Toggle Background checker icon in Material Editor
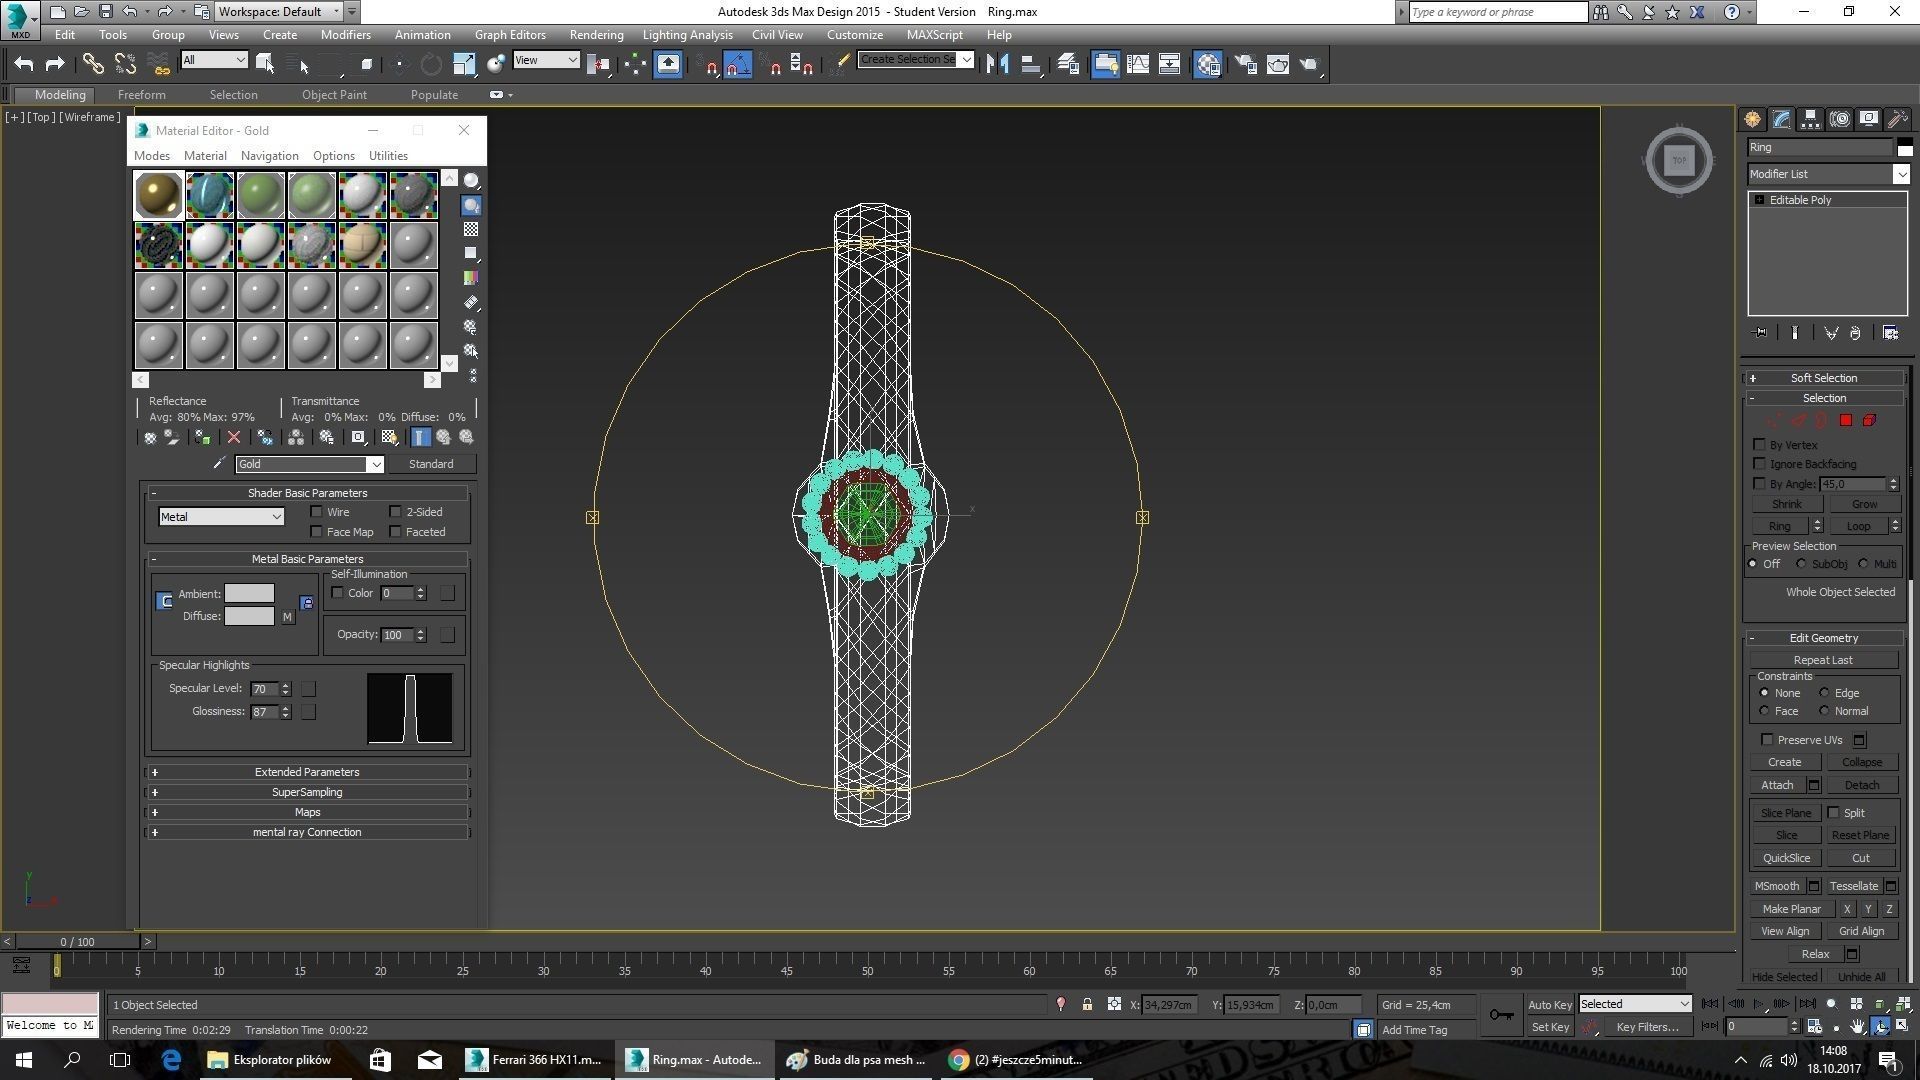 [471, 229]
